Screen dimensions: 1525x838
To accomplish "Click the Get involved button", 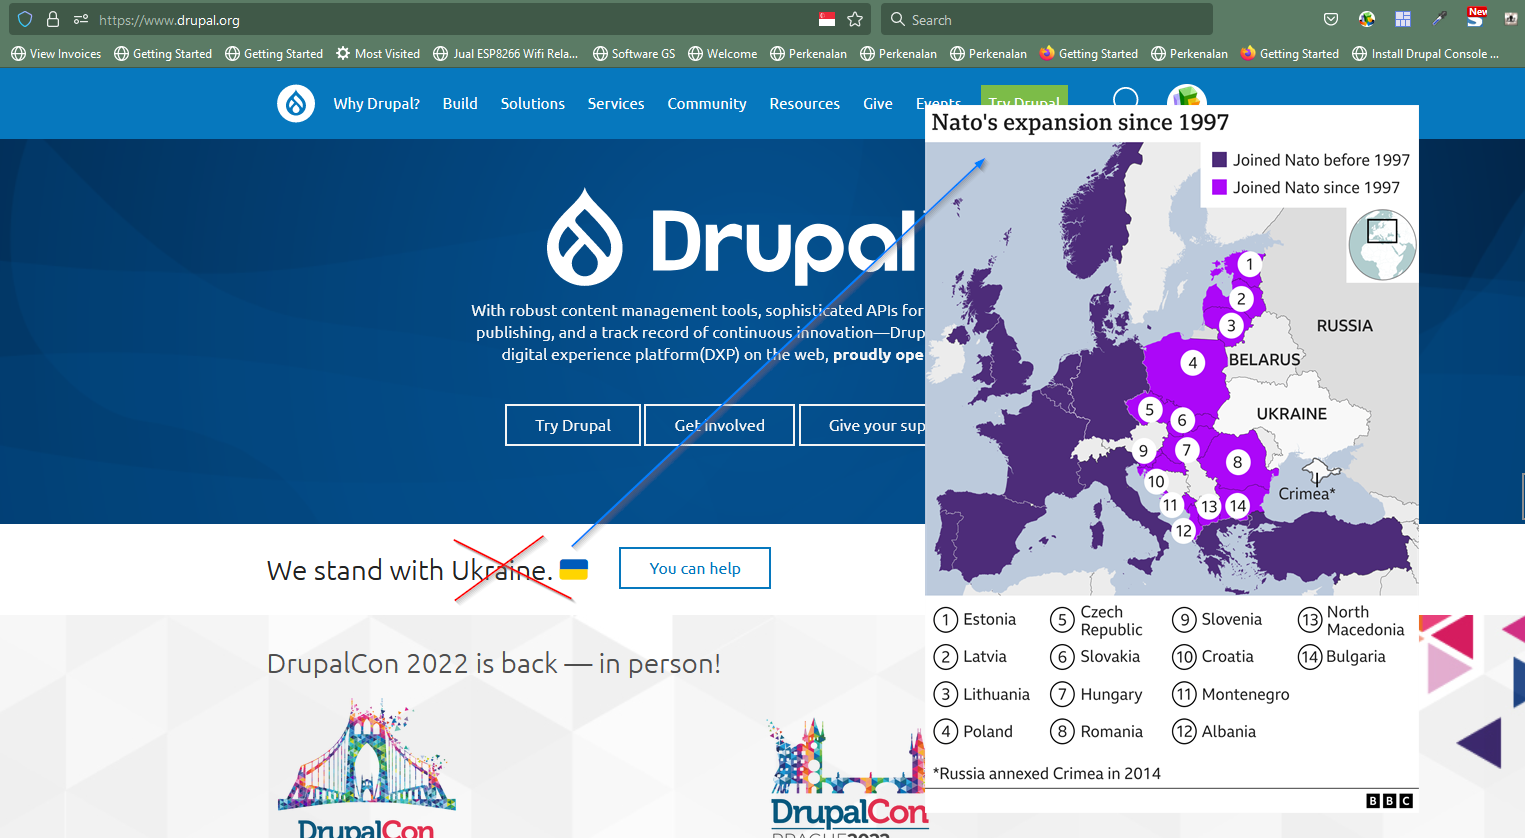I will point(720,425).
